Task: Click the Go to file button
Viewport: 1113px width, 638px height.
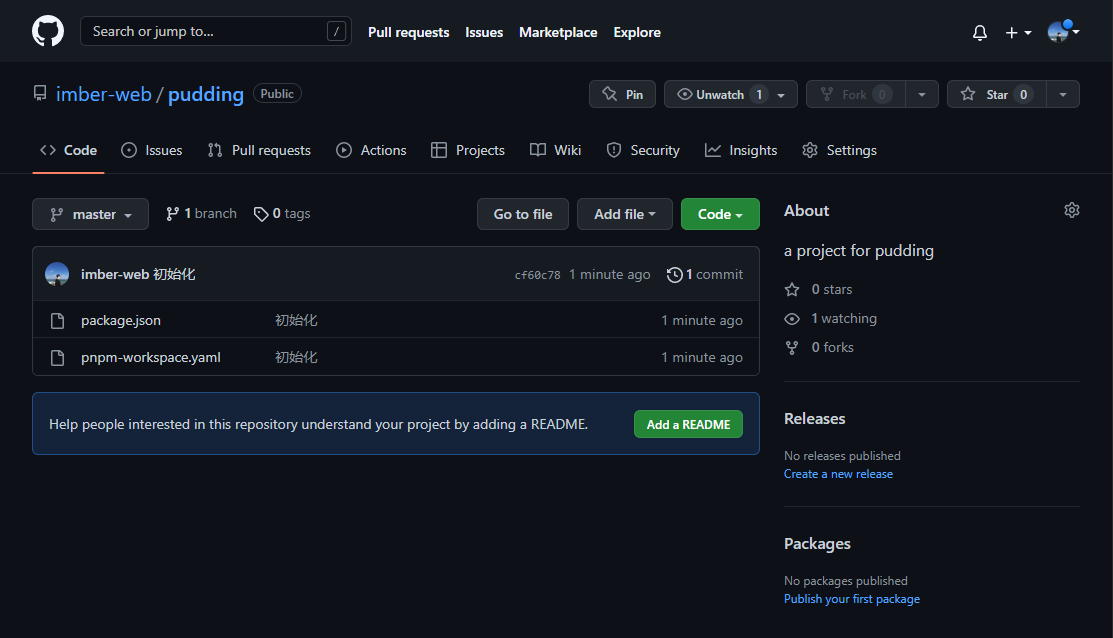Action: pyautogui.click(x=522, y=214)
